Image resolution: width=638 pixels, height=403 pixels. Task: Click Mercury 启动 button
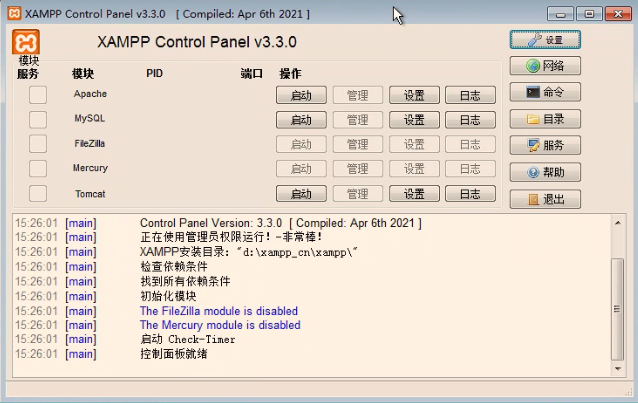click(301, 169)
